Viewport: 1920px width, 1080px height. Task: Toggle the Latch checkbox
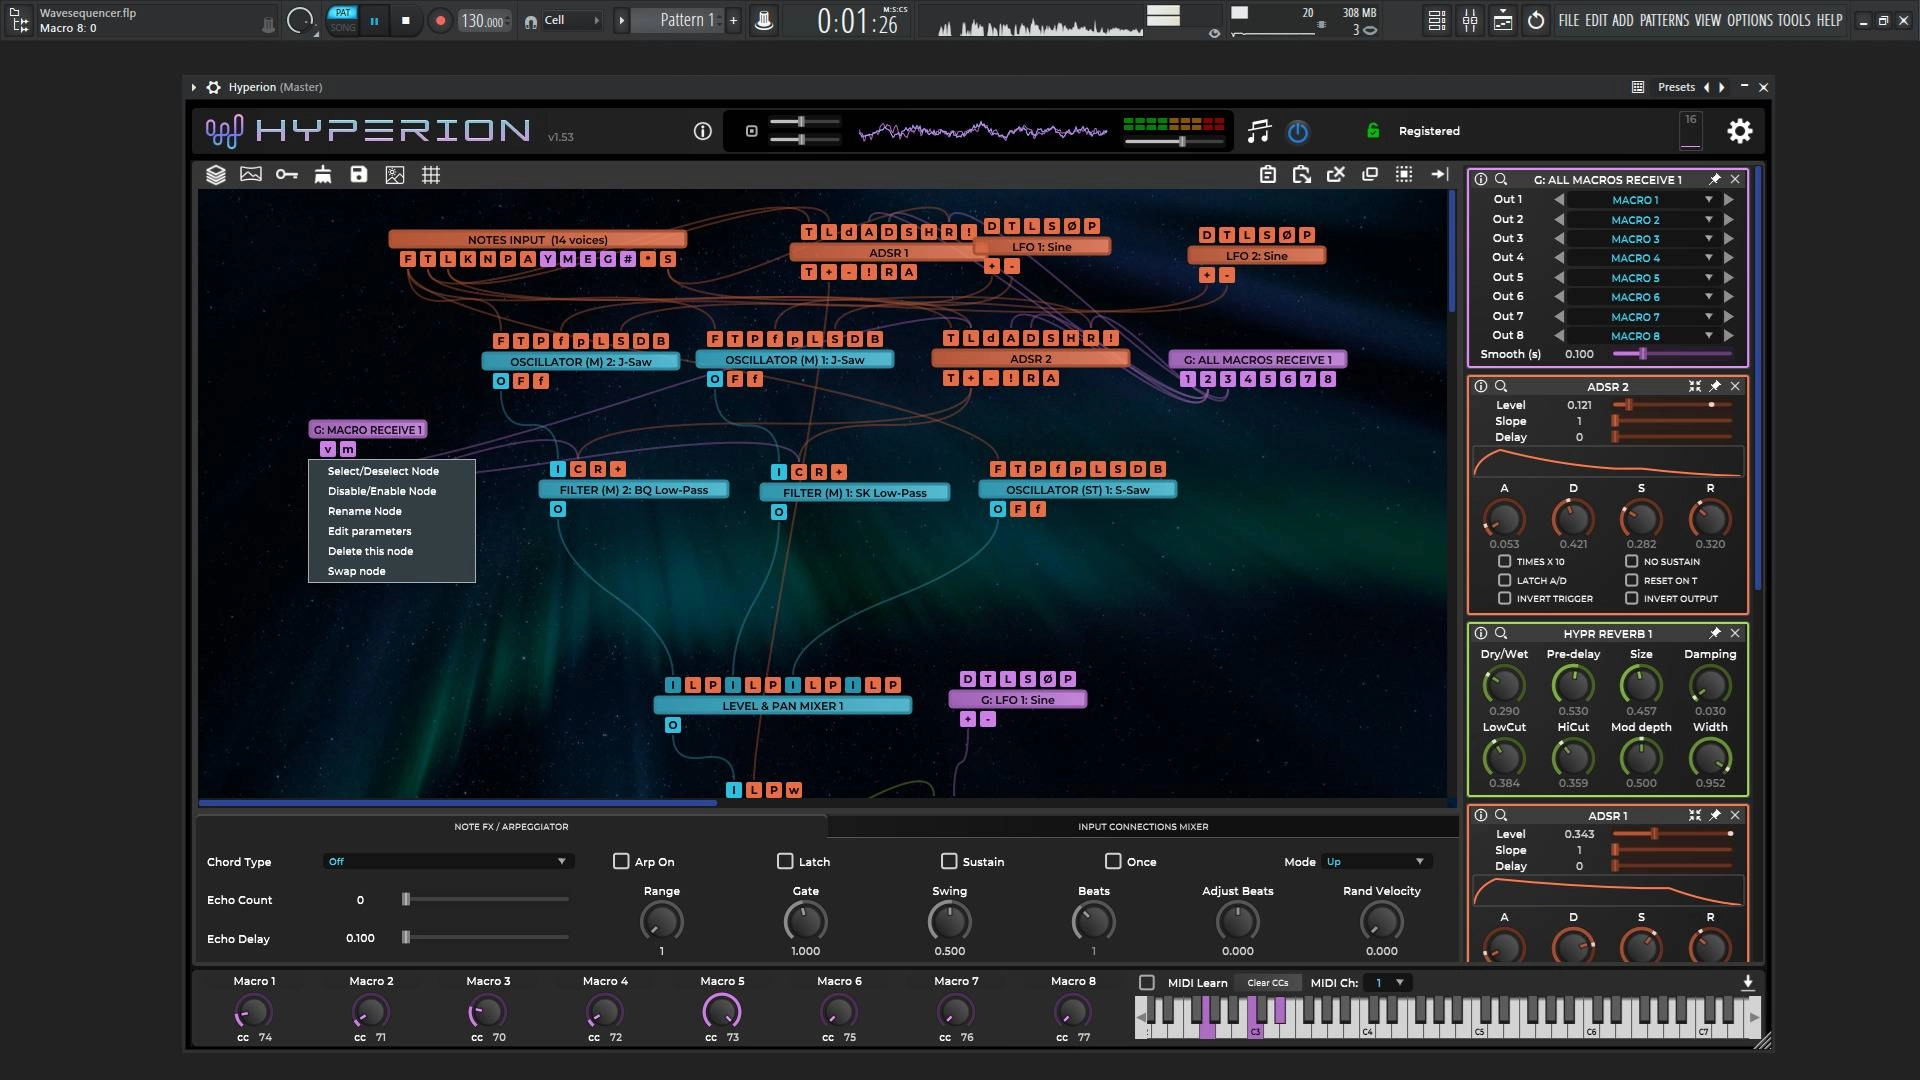[785, 861]
